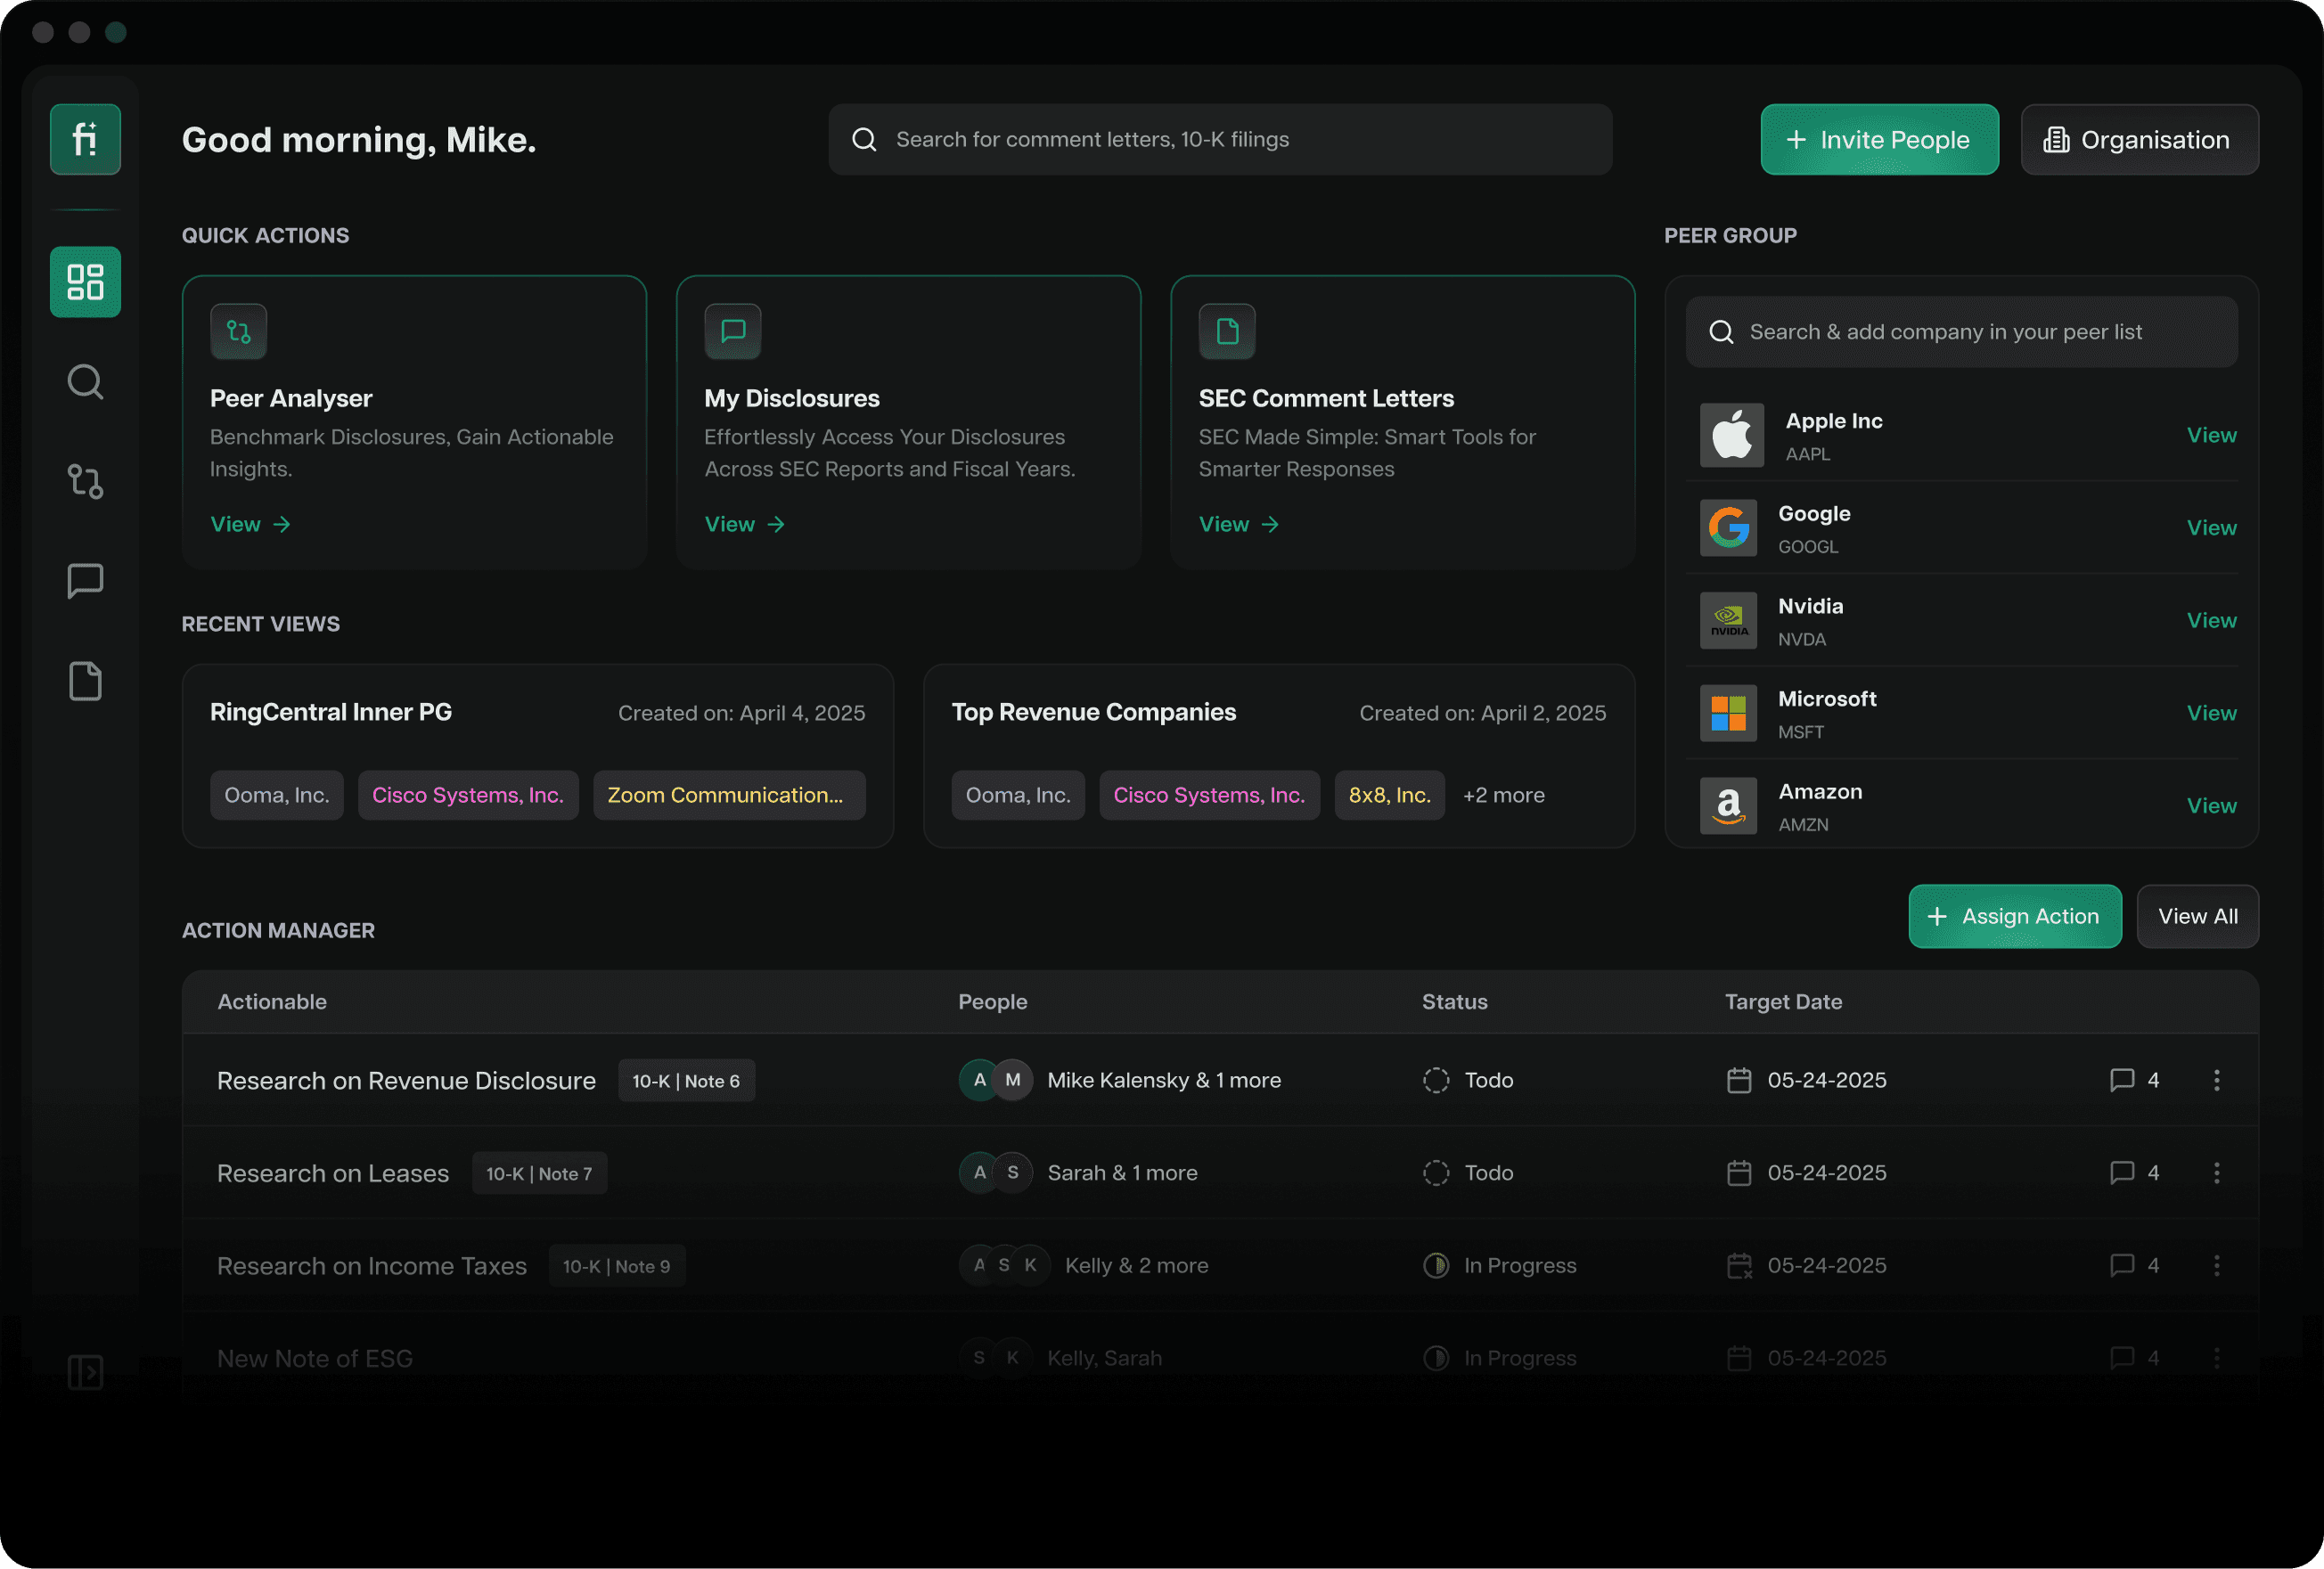Click the sidebar search magnifier icon
Screen dimensions: 2324x1569
[x=85, y=382]
